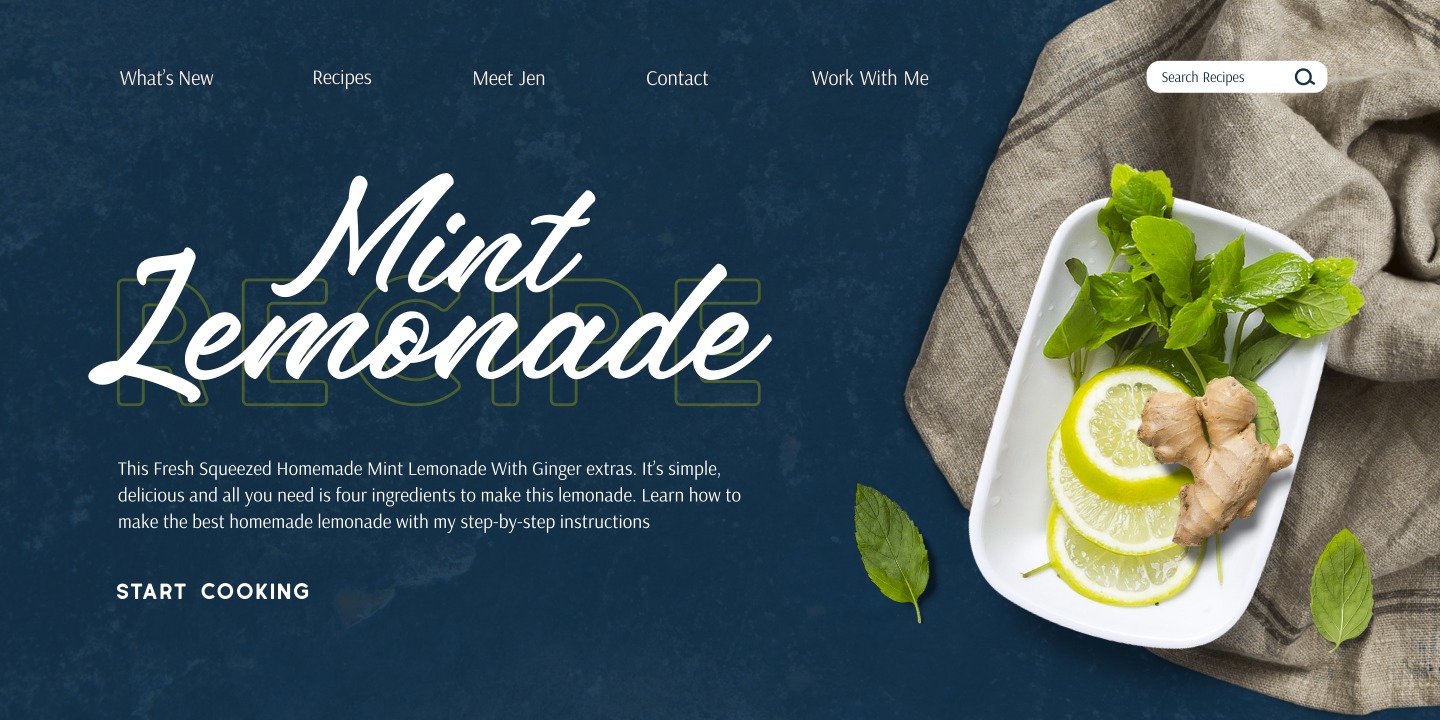Click the Mint script heading word

[x=435, y=235]
